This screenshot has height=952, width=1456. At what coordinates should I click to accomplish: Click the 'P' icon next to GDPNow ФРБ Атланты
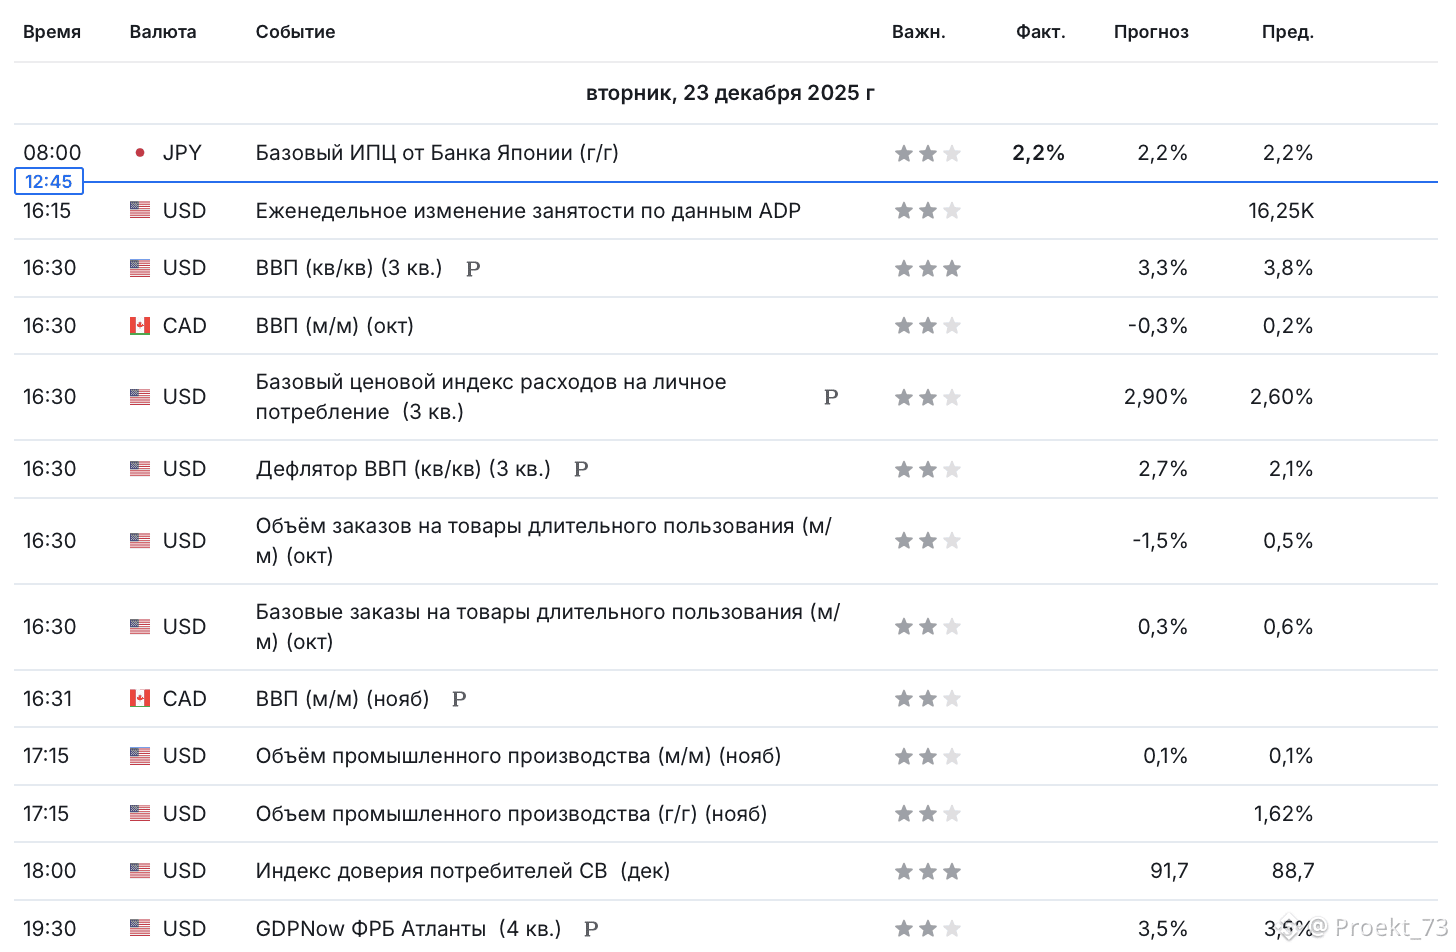pyautogui.click(x=591, y=929)
